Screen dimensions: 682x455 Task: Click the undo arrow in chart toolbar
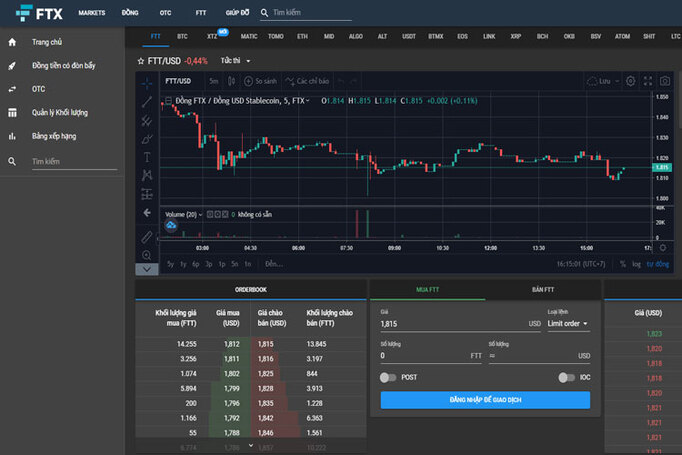pos(341,81)
